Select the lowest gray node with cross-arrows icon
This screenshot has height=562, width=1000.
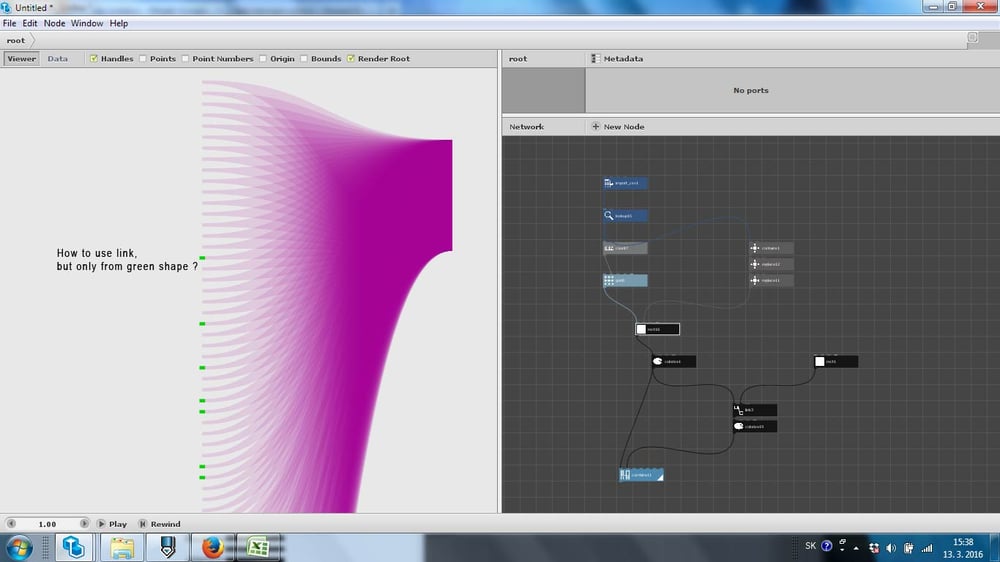pos(771,280)
